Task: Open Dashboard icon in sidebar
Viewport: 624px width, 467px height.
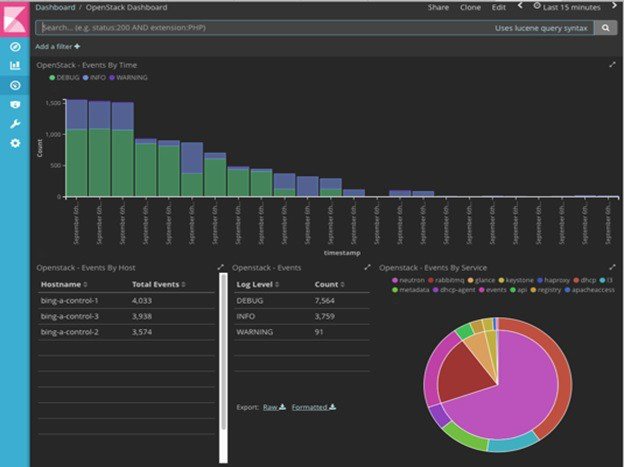Action: [x=15, y=85]
